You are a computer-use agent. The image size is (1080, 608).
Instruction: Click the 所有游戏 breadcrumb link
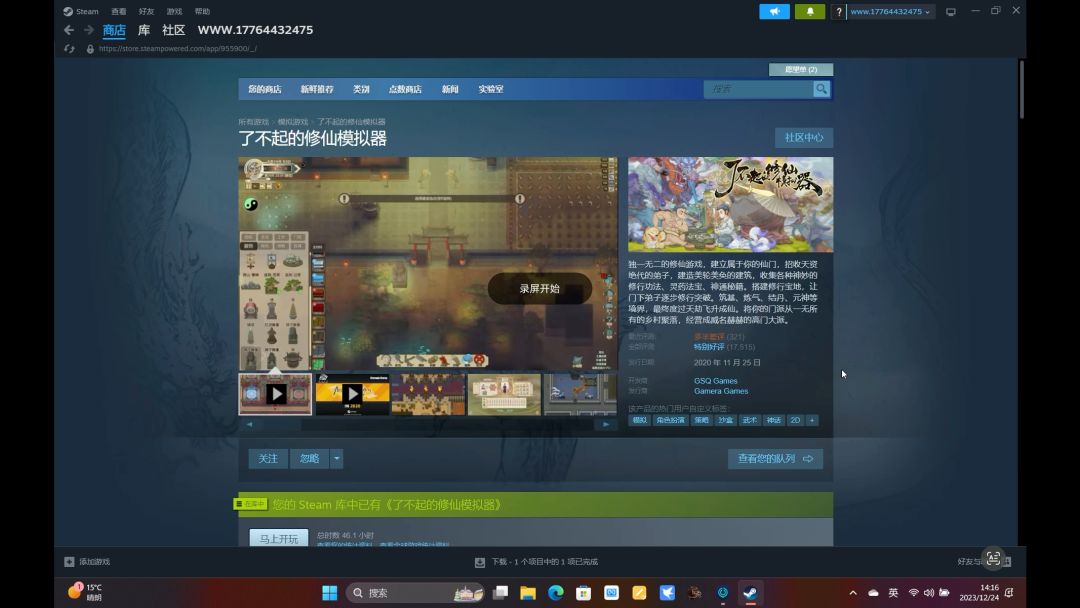pyautogui.click(x=253, y=122)
